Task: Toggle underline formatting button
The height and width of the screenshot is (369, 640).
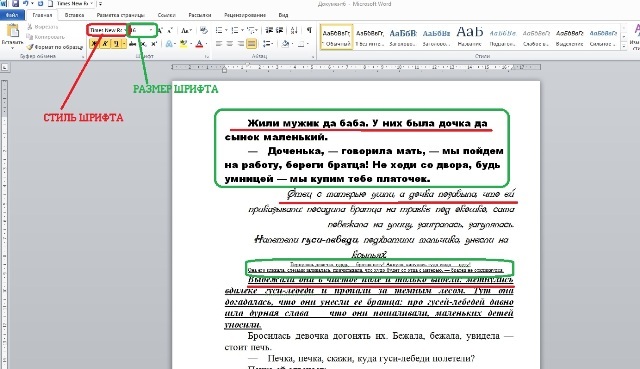Action: (116, 43)
